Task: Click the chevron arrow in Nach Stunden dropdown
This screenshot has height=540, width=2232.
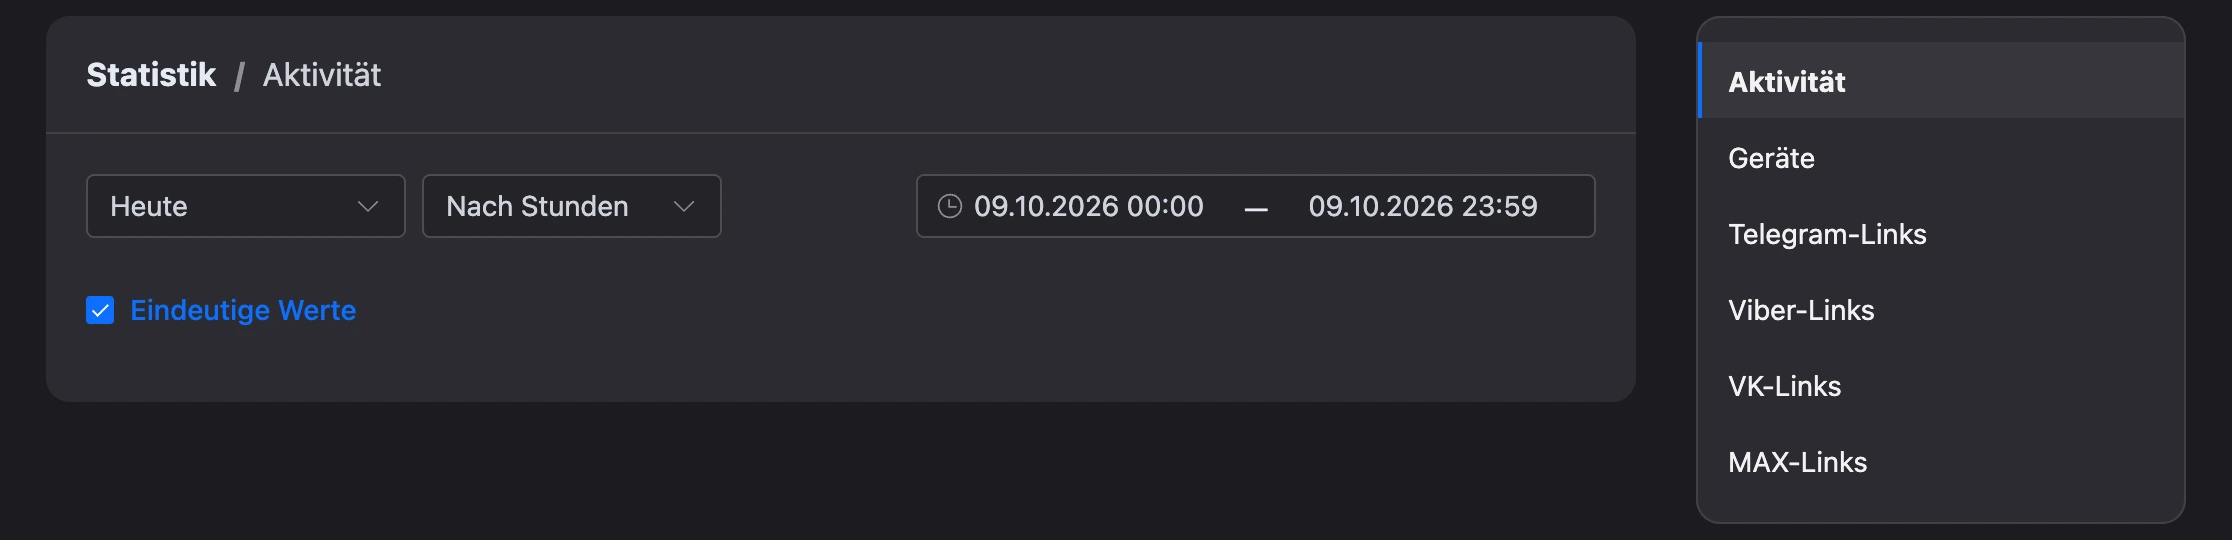Action: point(684,206)
